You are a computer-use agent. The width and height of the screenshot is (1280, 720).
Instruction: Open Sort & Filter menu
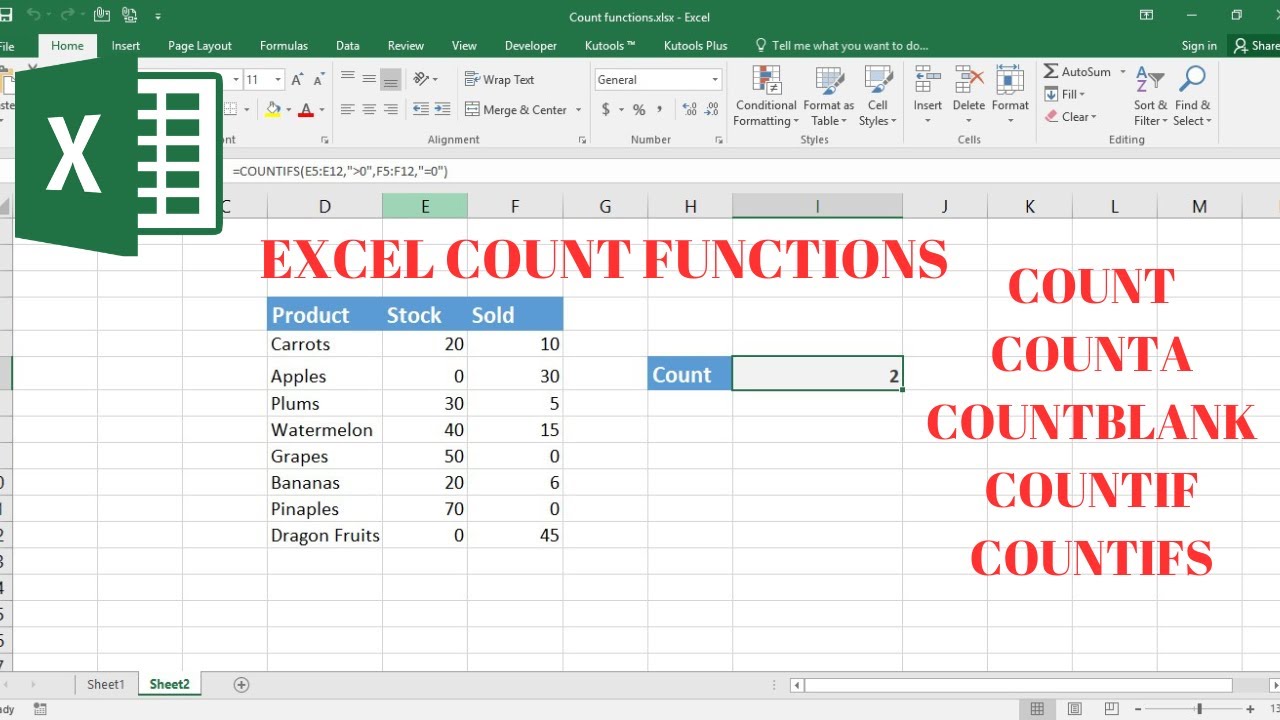pyautogui.click(x=1150, y=96)
